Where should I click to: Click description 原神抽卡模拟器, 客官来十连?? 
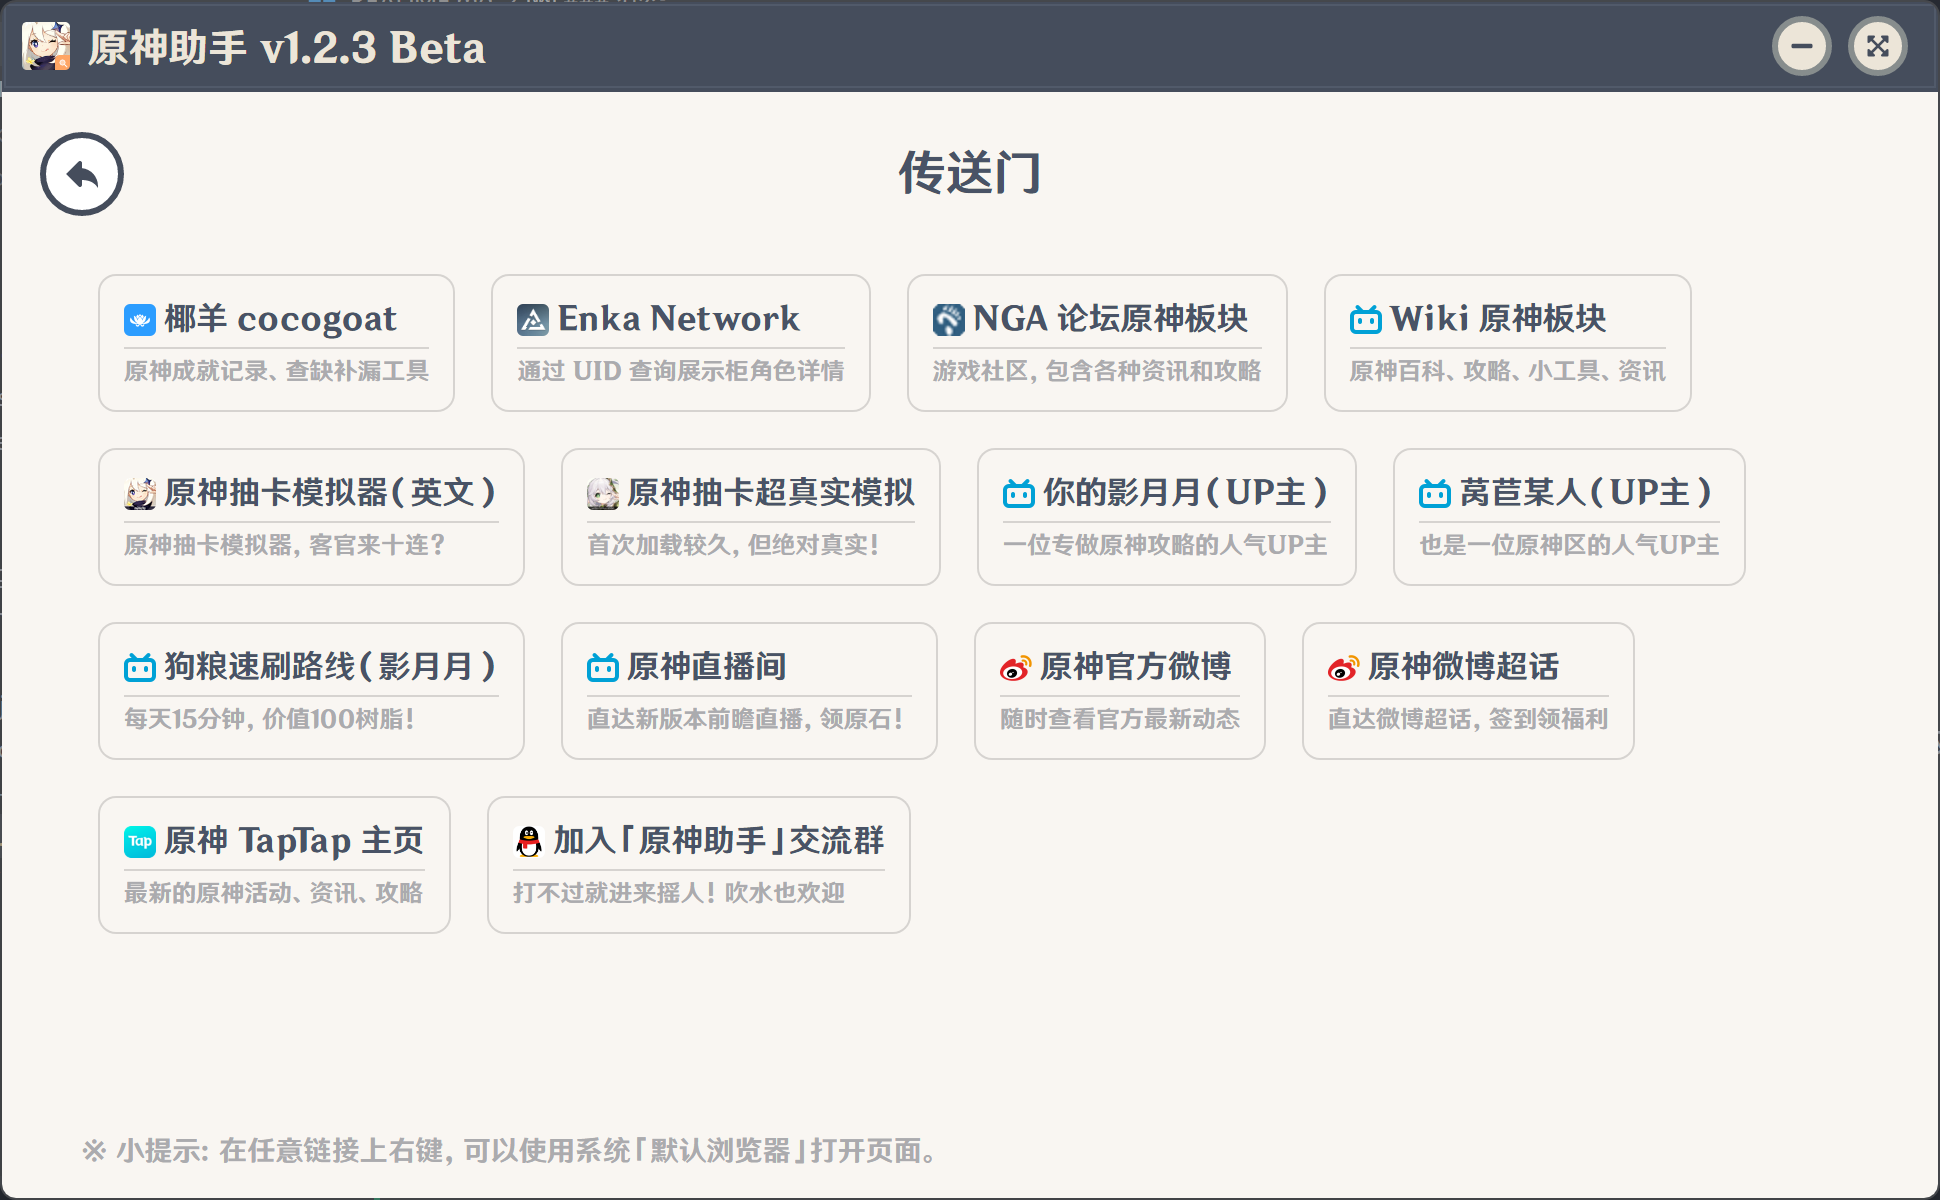[285, 545]
